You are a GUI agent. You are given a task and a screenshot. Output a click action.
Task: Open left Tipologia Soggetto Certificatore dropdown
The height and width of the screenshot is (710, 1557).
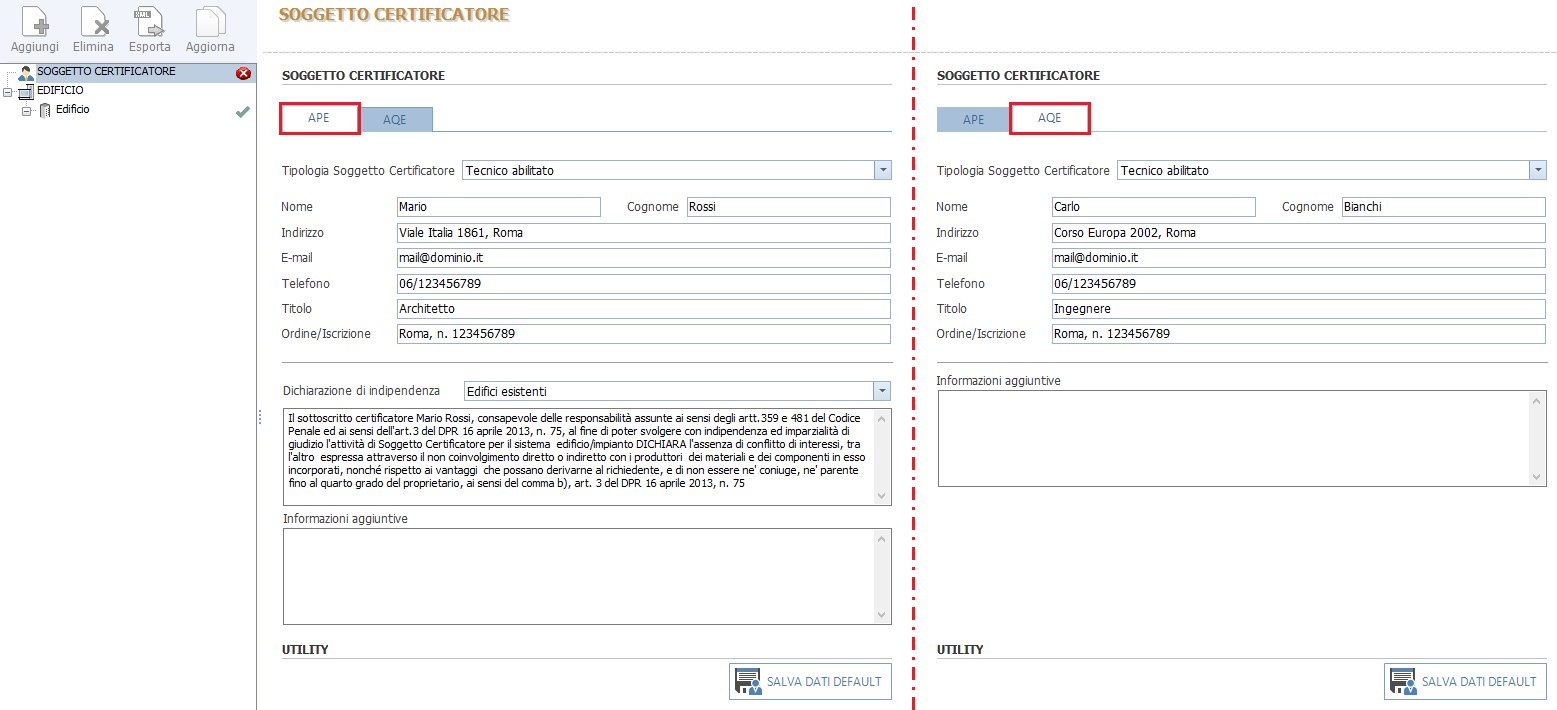tap(882, 171)
